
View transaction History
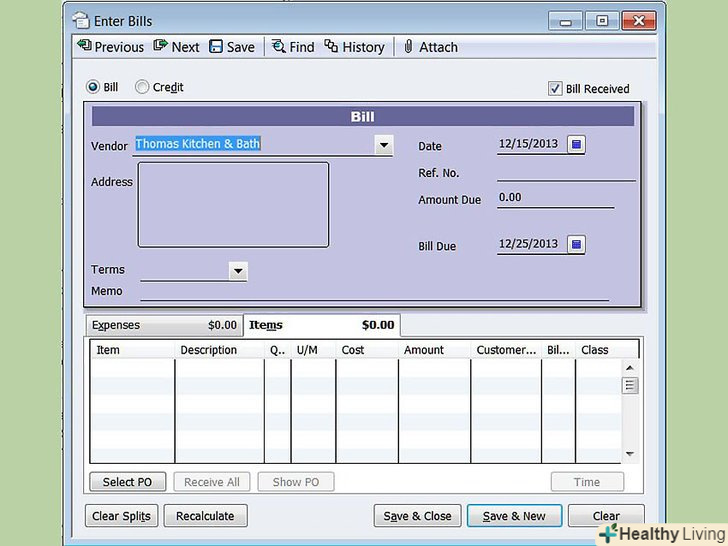pyautogui.click(x=354, y=47)
